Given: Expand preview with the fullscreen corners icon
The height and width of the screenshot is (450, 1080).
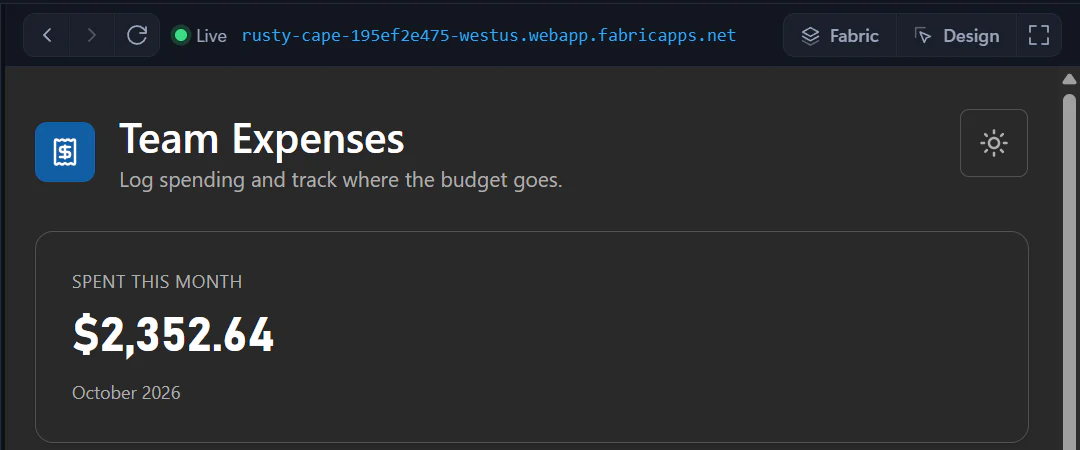Looking at the screenshot, I should pos(1039,35).
